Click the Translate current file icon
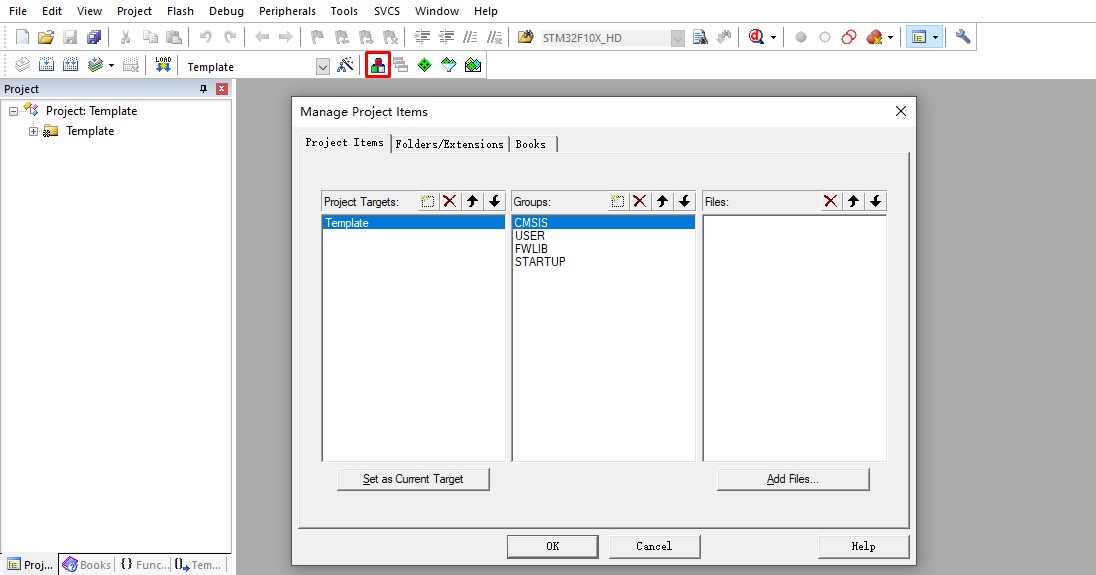Viewport: 1096px width, 575px height. [x=22, y=65]
